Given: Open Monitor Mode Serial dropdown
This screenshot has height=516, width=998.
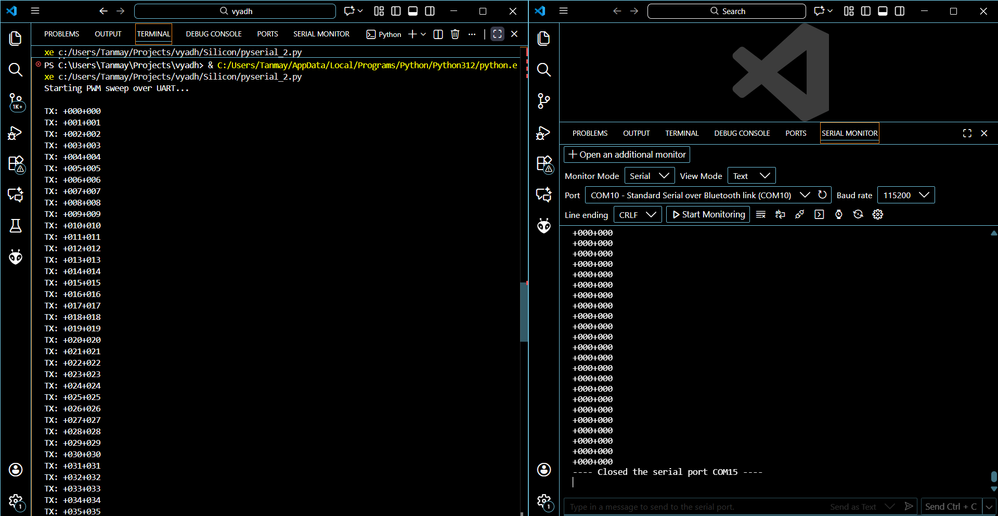Looking at the screenshot, I should (649, 176).
